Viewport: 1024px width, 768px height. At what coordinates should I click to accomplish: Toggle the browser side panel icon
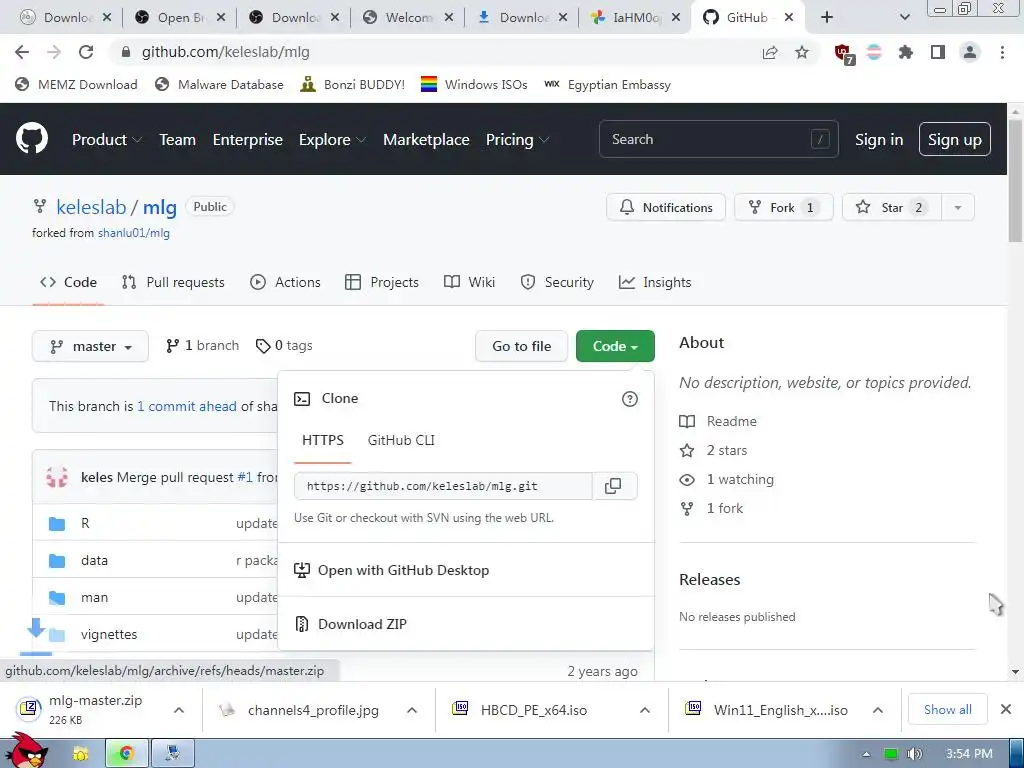(x=938, y=52)
